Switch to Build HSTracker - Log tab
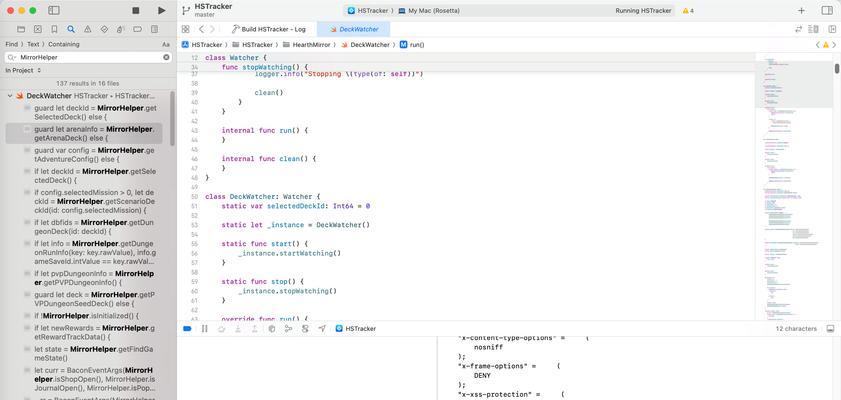The width and height of the screenshot is (841, 400). pyautogui.click(x=269, y=29)
